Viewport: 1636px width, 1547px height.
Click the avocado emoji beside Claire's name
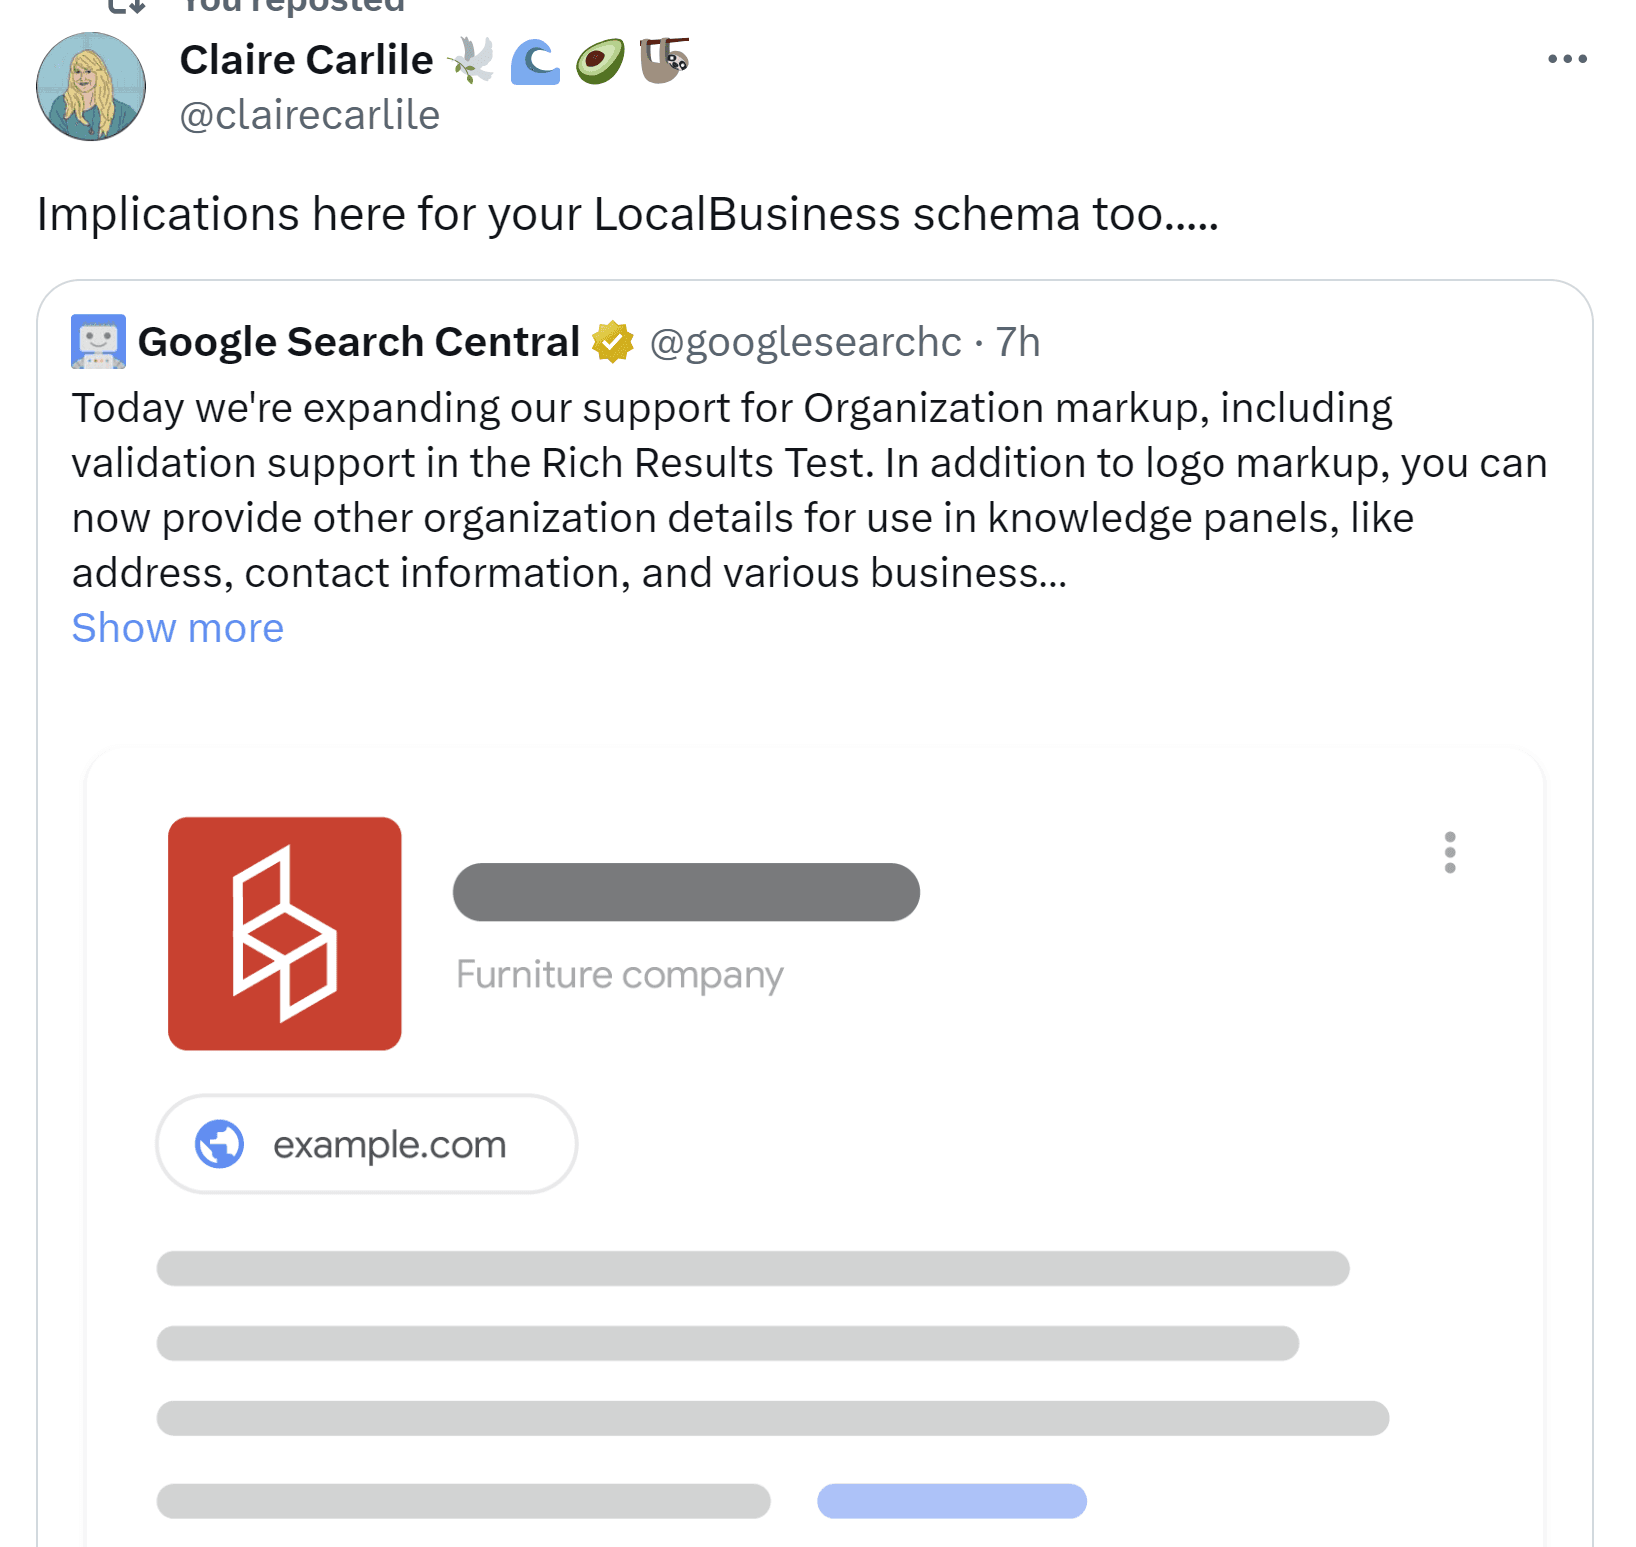tap(600, 61)
